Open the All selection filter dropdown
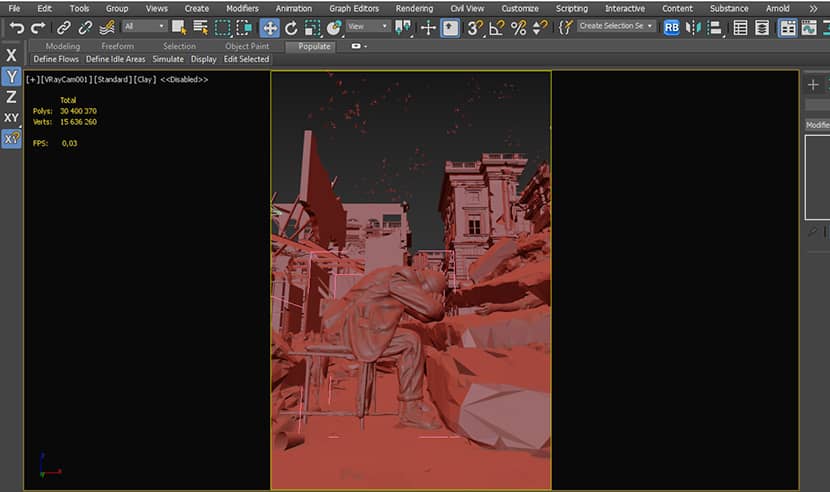This screenshot has width=830, height=492. click(145, 26)
